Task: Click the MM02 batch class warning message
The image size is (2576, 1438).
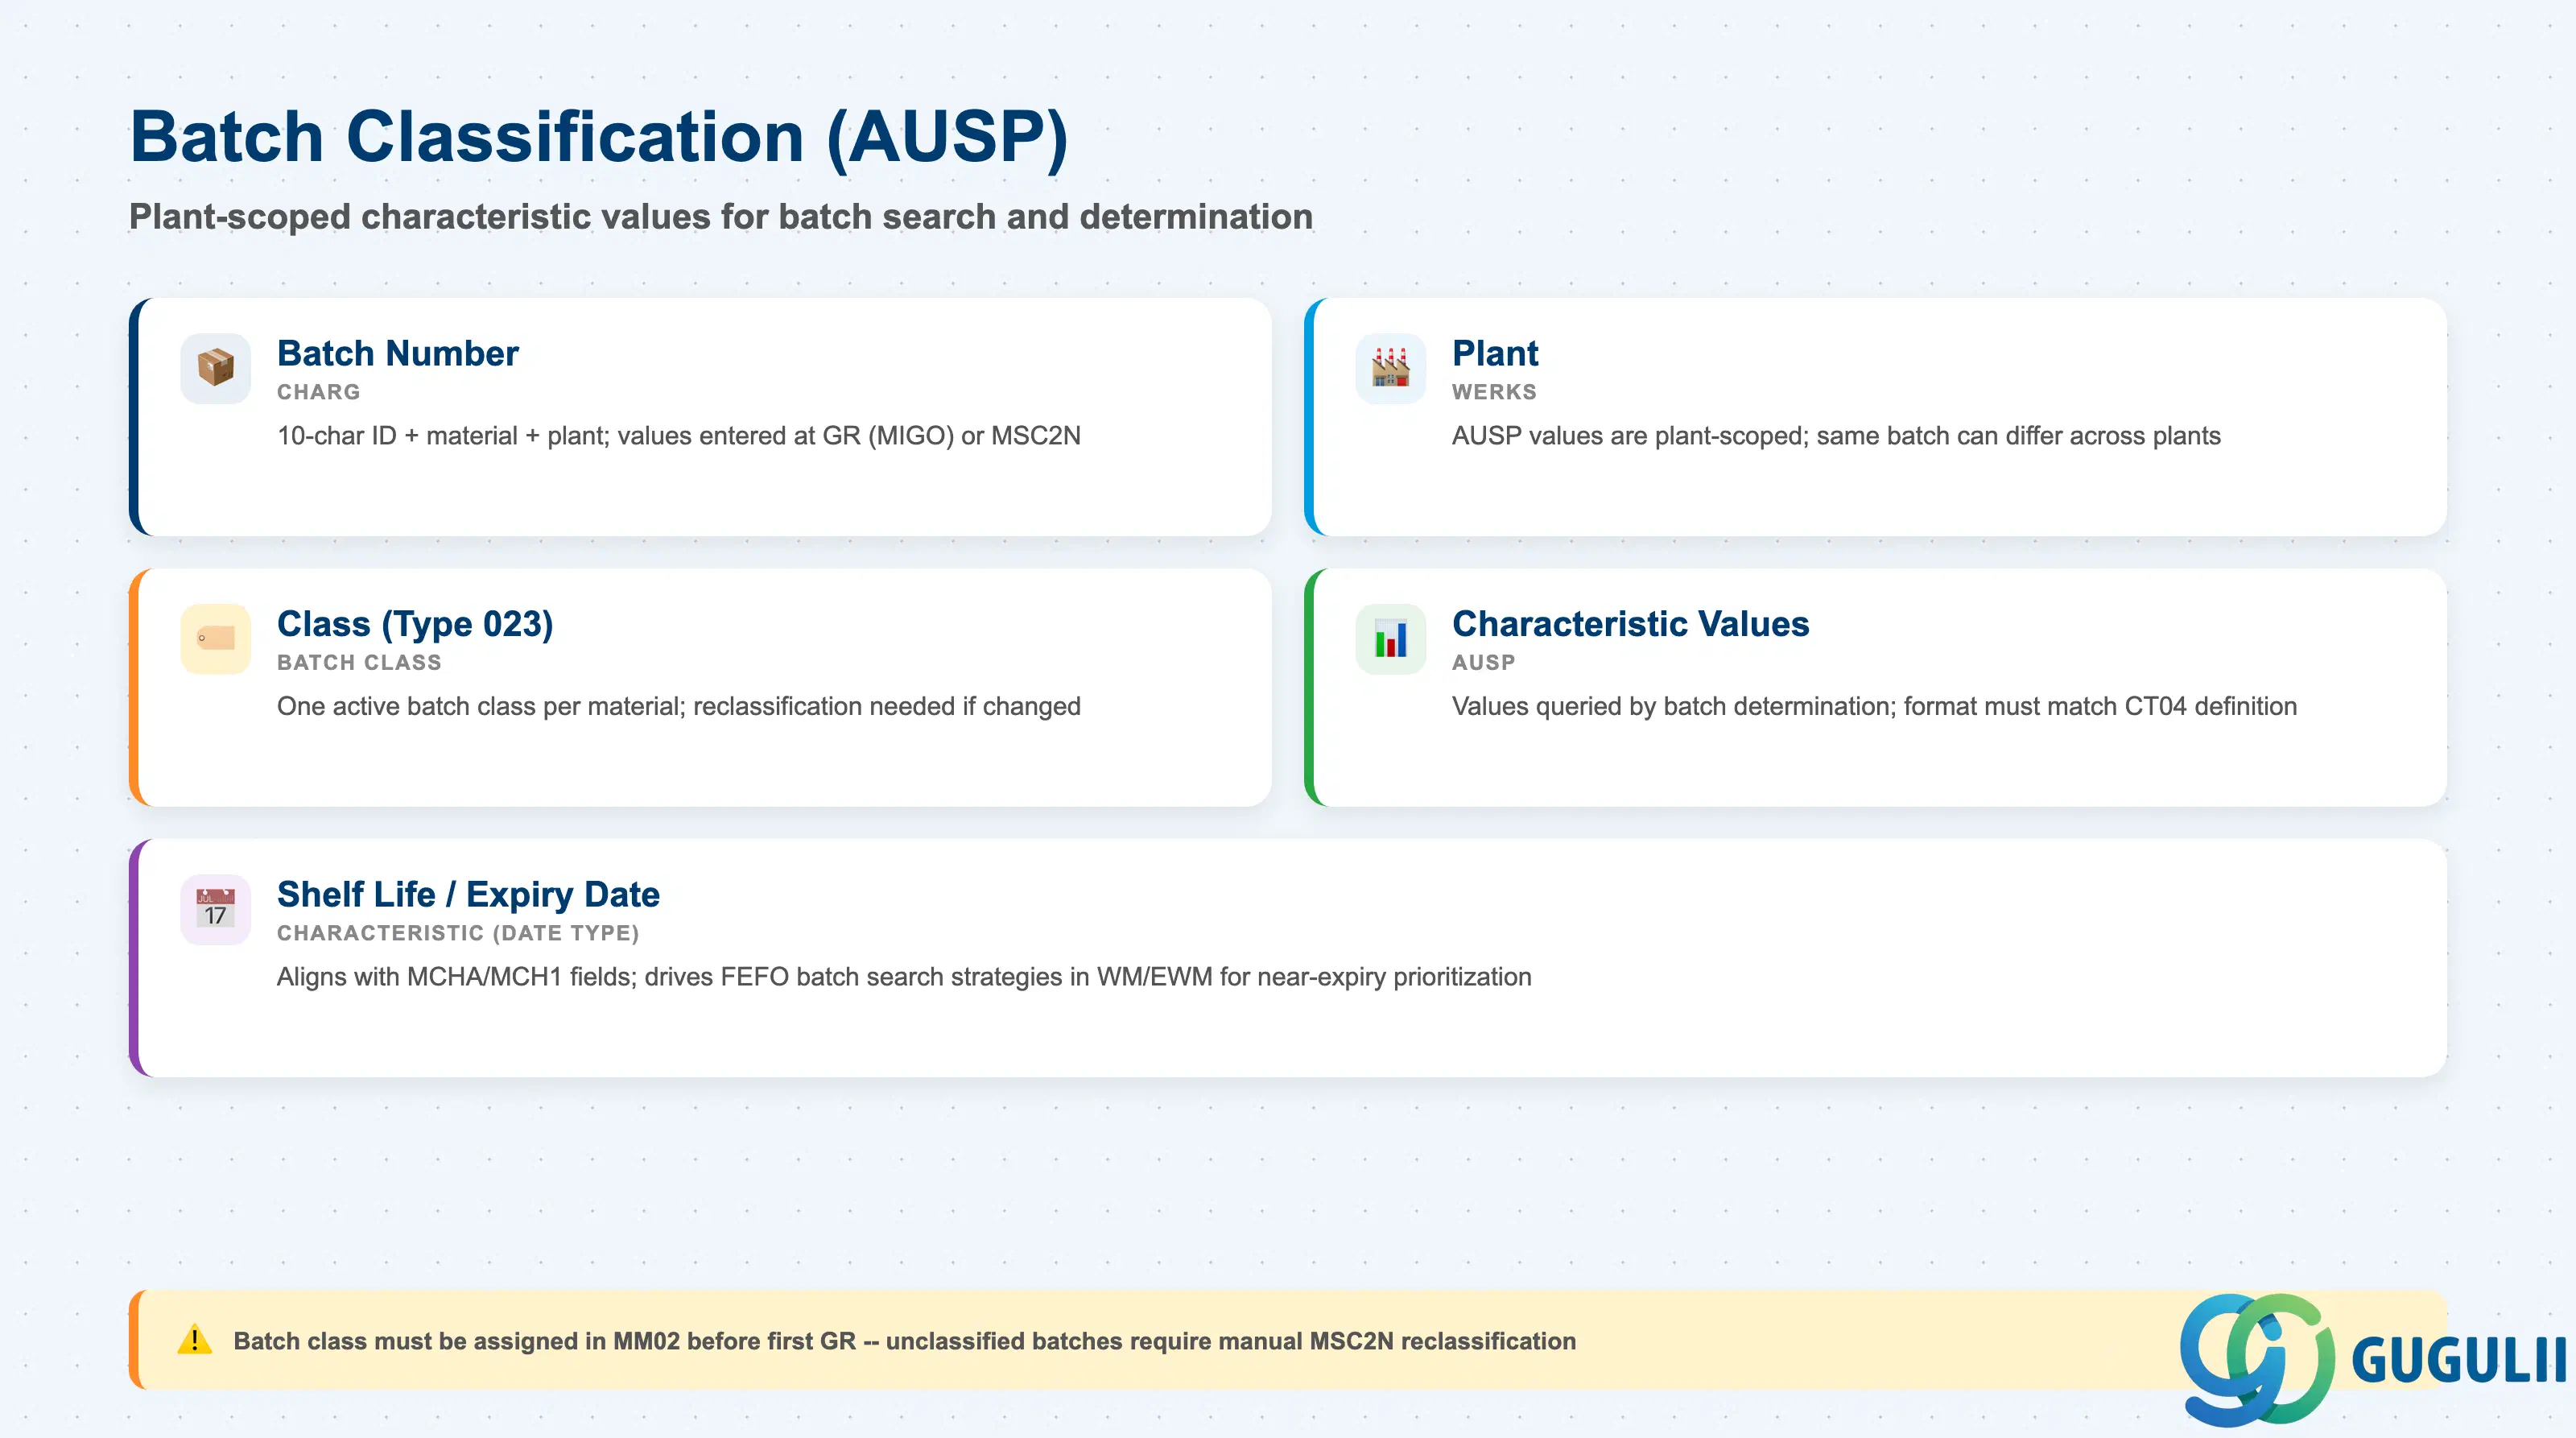Action: (x=904, y=1341)
